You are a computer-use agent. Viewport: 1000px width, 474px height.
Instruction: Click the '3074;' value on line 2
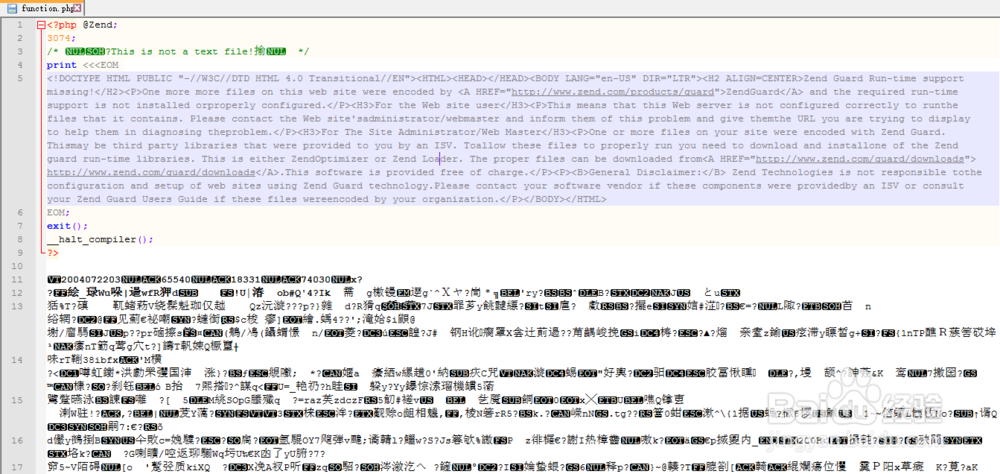[61, 38]
